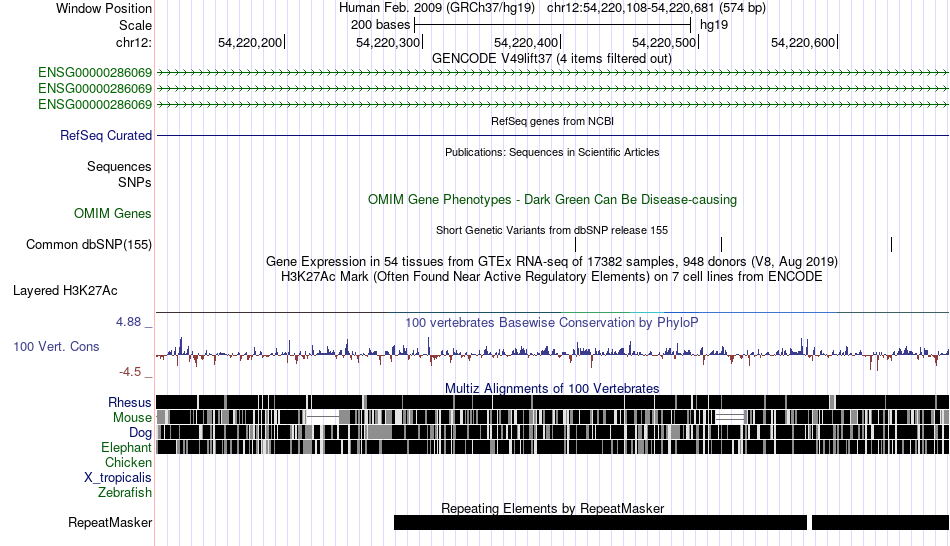Select the X_tropicalis alignment row label
The width and height of the screenshot is (950, 546).
coord(118,478)
